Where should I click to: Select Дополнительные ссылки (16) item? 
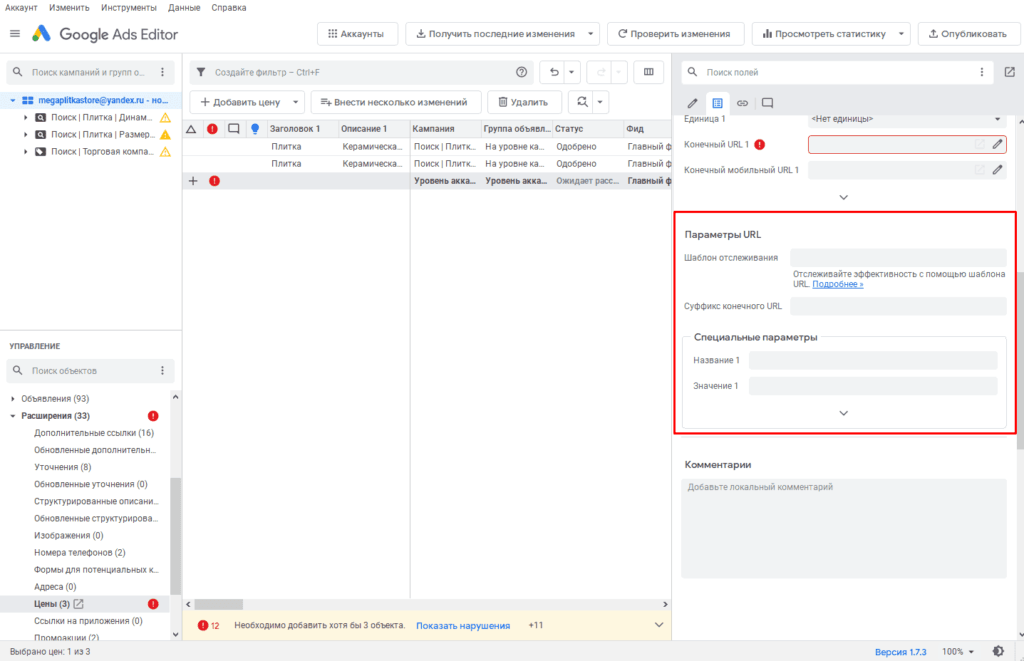point(93,433)
